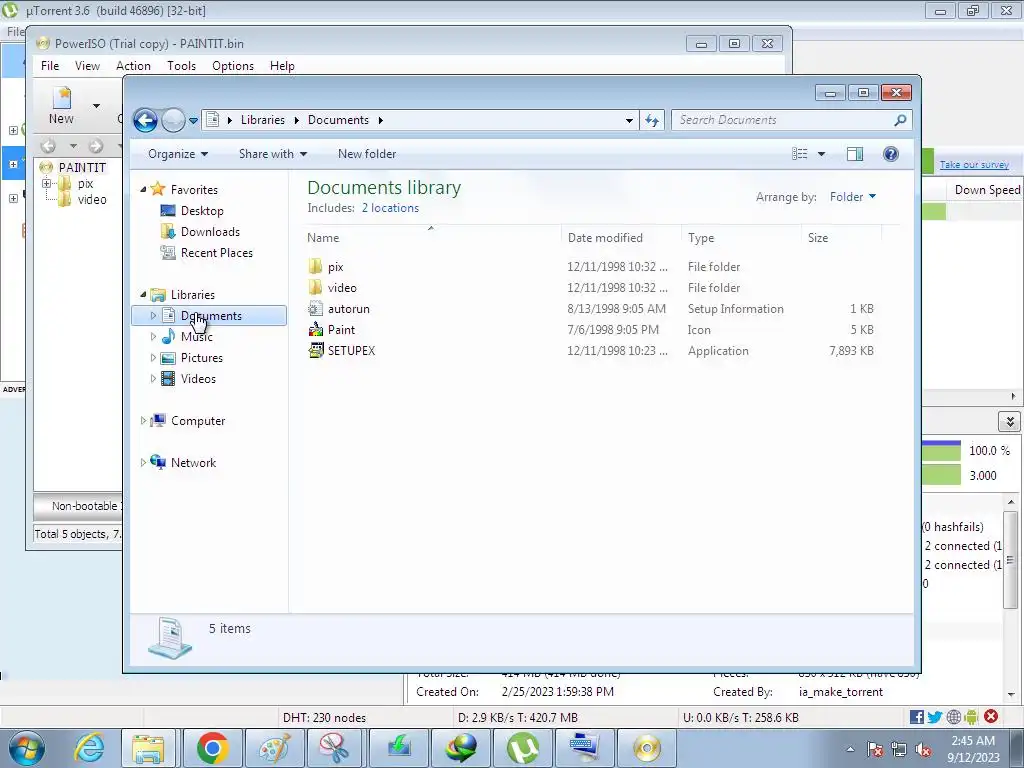Open address bar history dropdown arrow
Image resolution: width=1024 pixels, height=768 pixels.
click(x=629, y=121)
